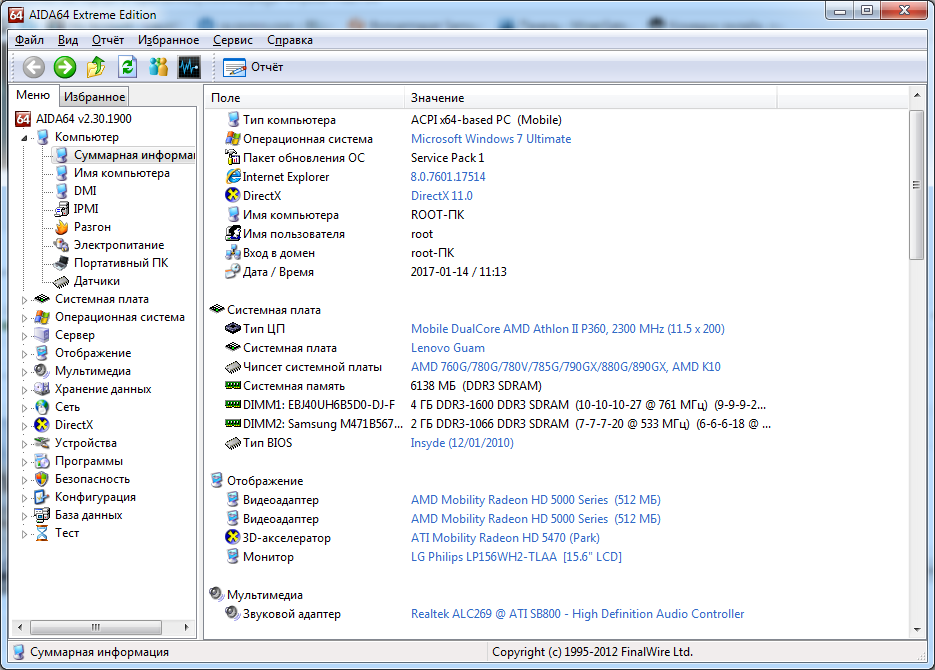Click the Датчики sensor icon
Viewport: 935px width, 670px height.
[x=62, y=281]
